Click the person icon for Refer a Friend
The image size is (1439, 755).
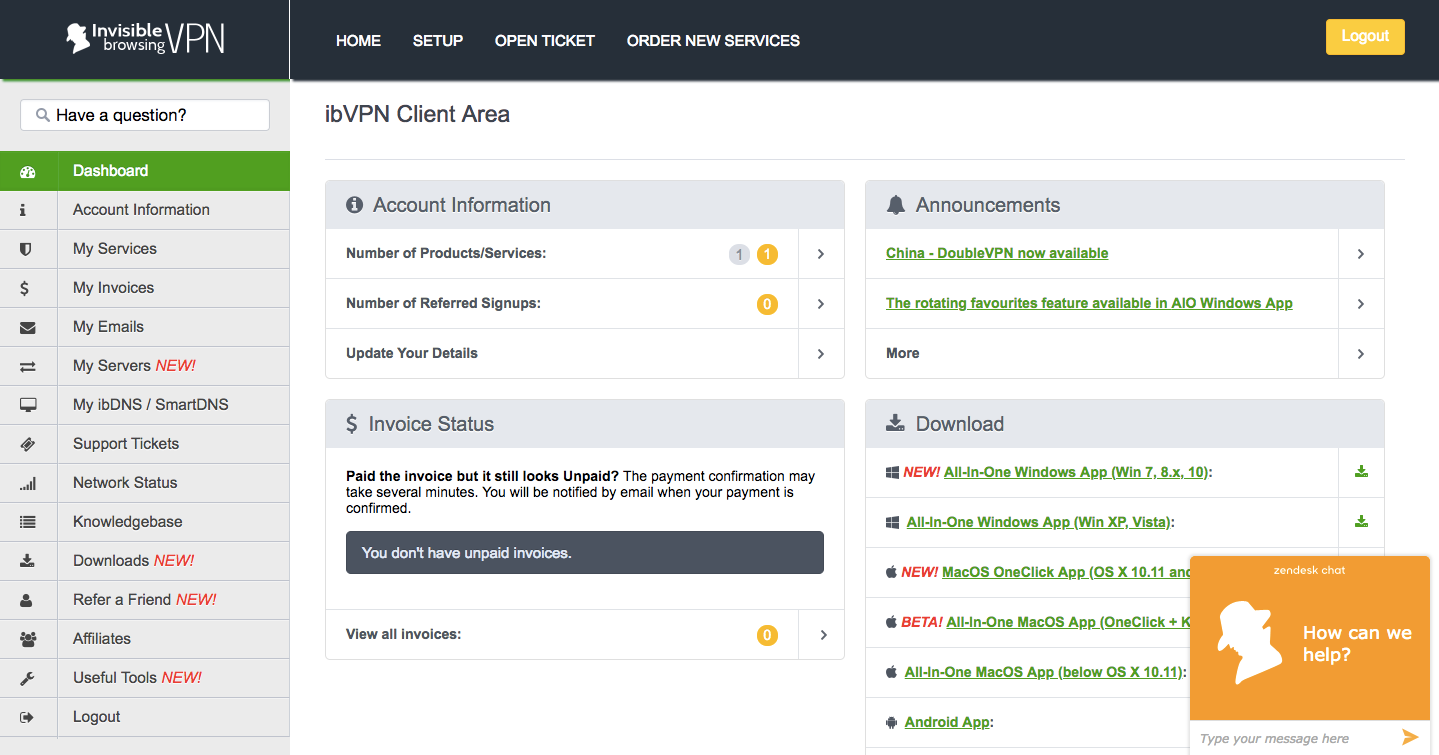26,600
